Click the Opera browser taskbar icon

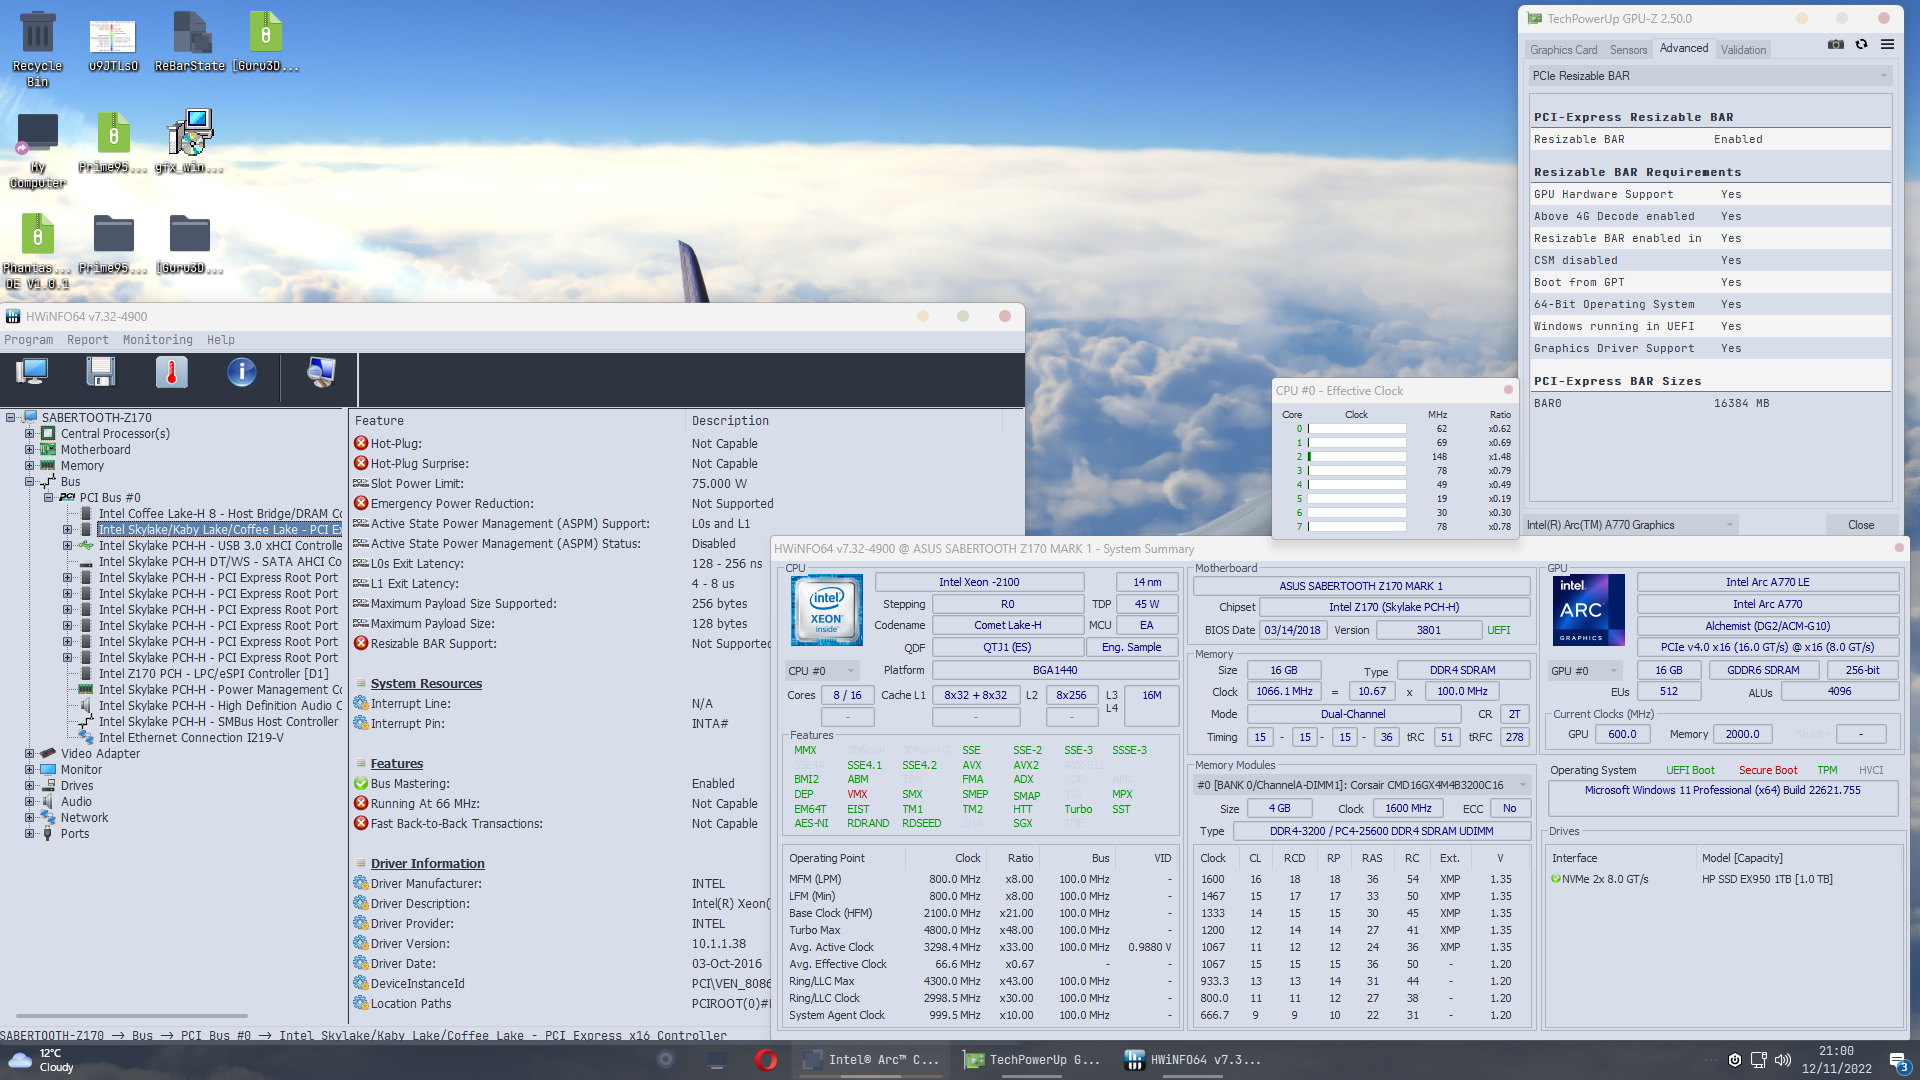(x=766, y=1060)
